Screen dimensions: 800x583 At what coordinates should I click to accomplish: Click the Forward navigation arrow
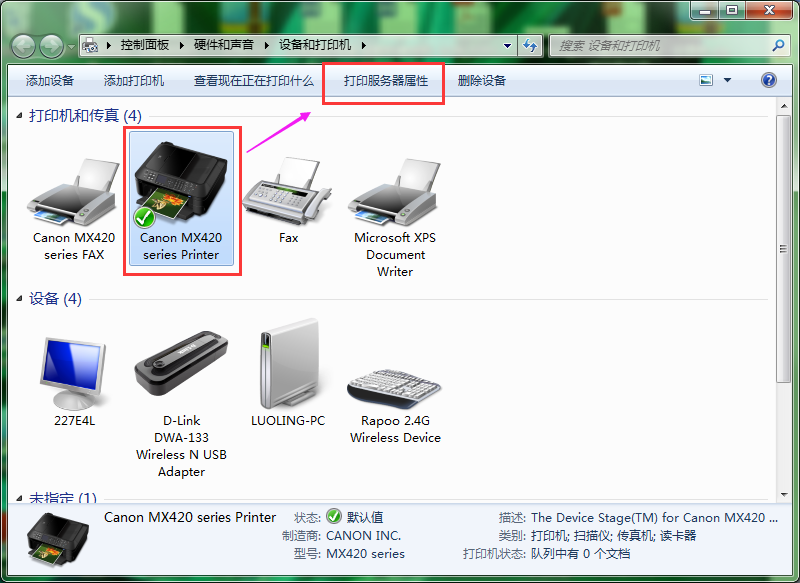pos(52,46)
